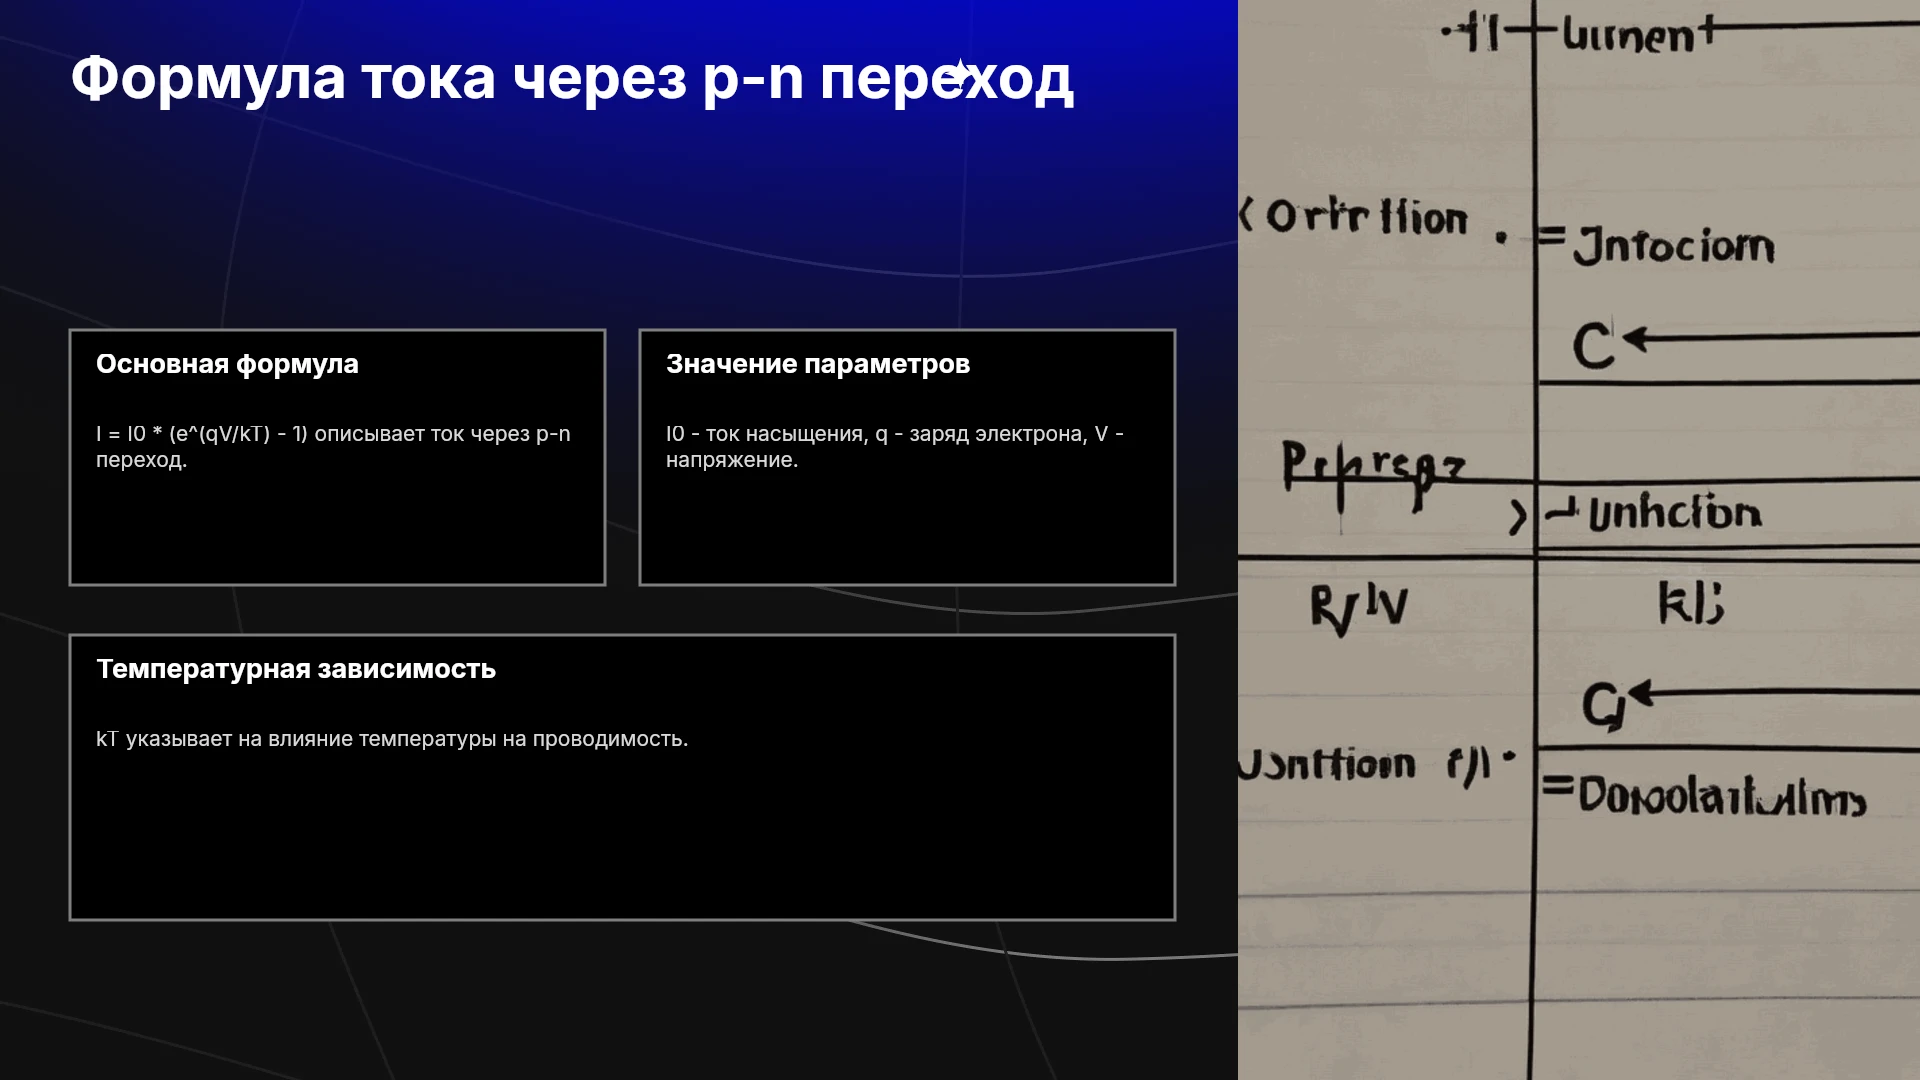The width and height of the screenshot is (1920, 1080).
Task: Click the handwritten word 'Unhcíon' in the notes
Action: click(1674, 513)
